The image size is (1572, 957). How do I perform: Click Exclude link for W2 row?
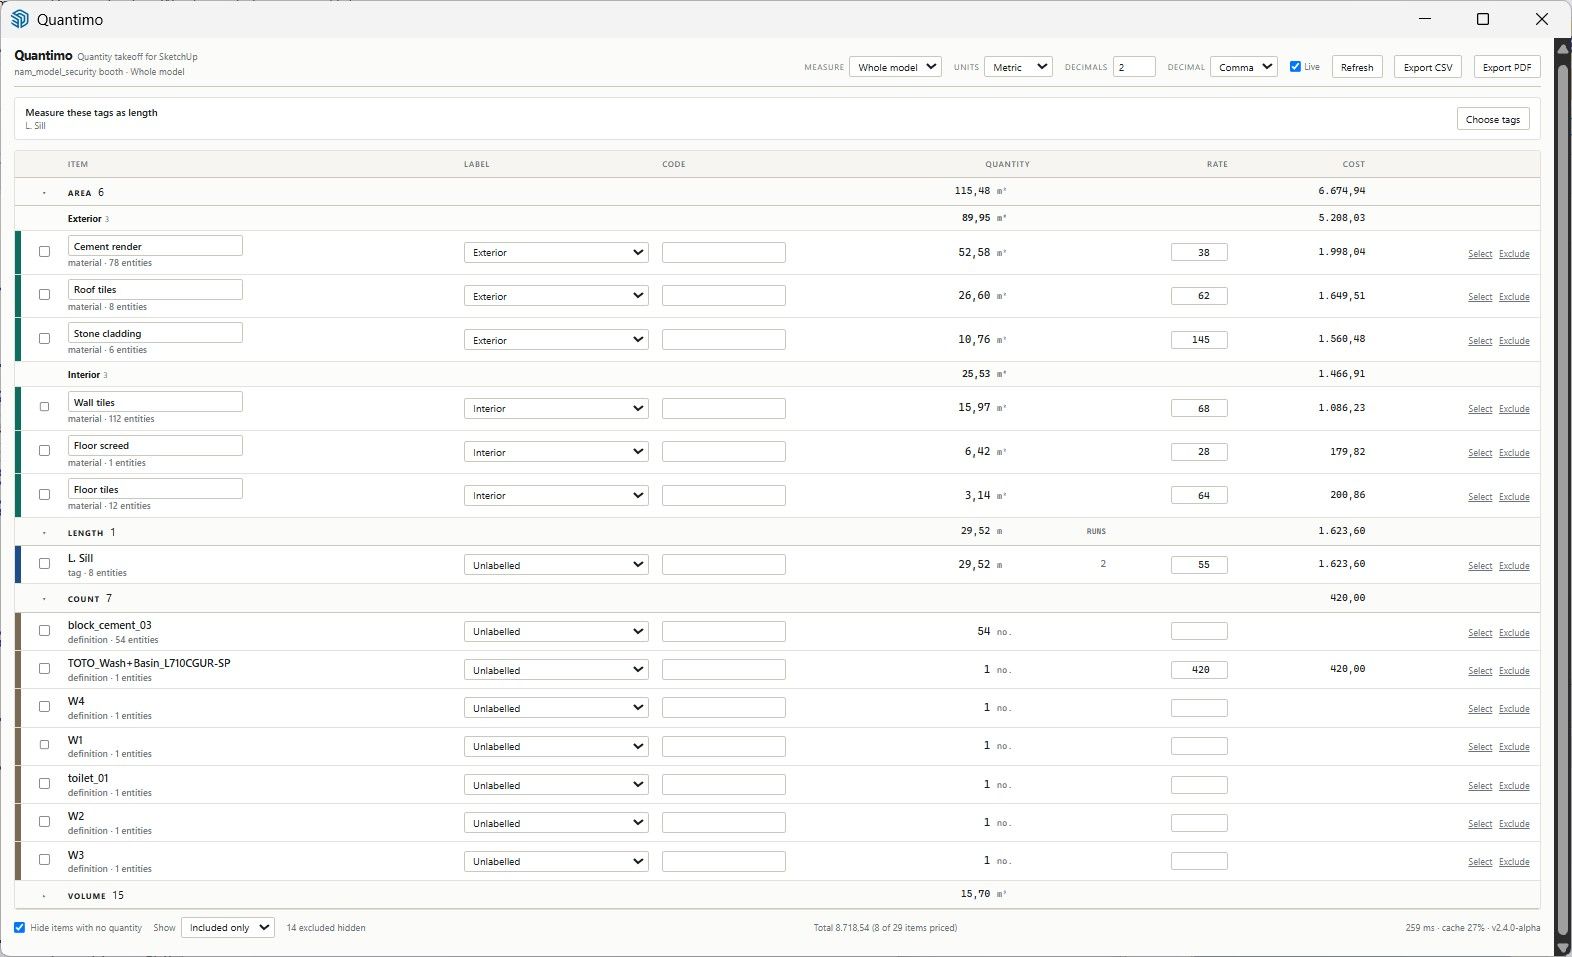click(1514, 824)
